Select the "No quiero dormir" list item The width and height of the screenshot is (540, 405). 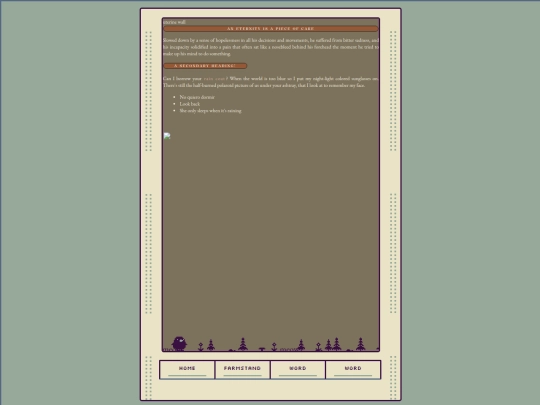pyautogui.click(x=197, y=97)
